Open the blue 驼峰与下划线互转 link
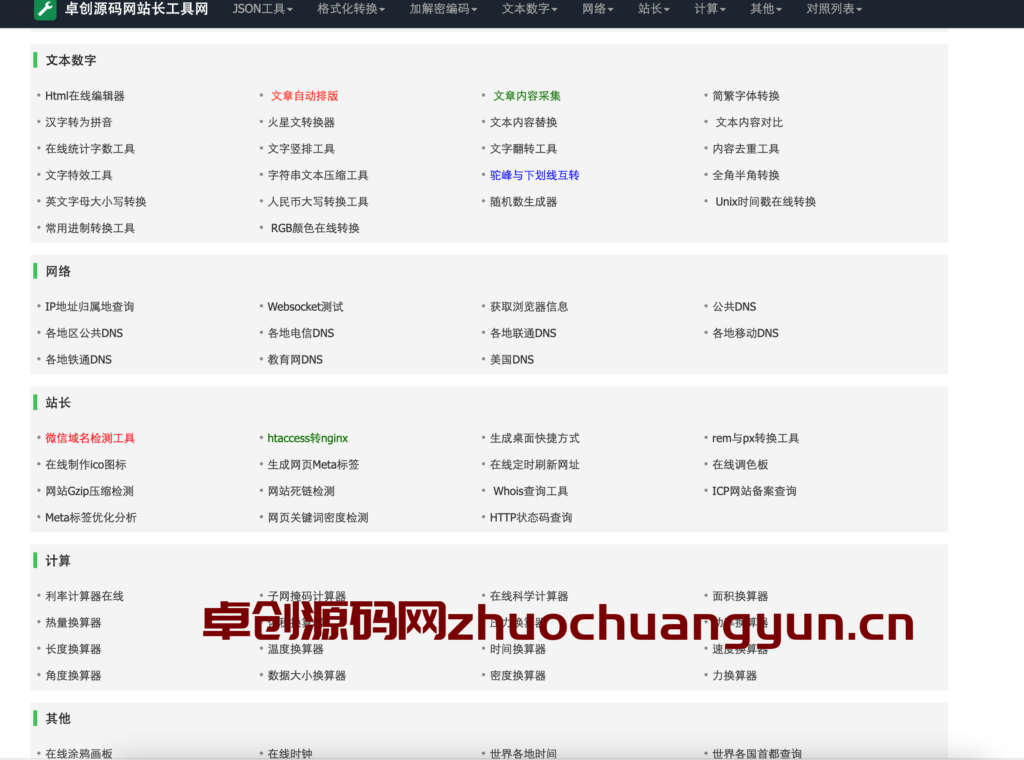The height and width of the screenshot is (760, 1024). point(535,175)
